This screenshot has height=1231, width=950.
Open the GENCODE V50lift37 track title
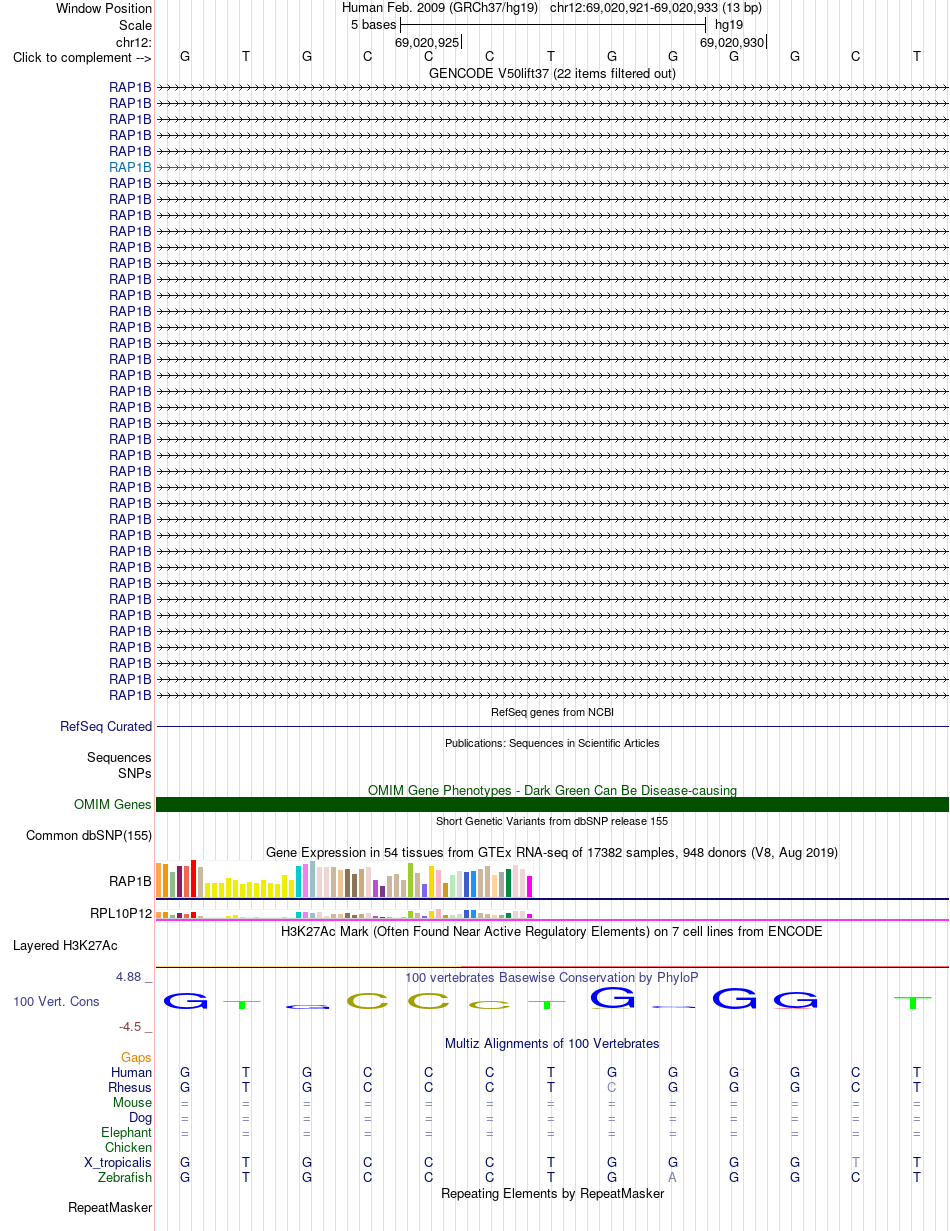(x=552, y=73)
